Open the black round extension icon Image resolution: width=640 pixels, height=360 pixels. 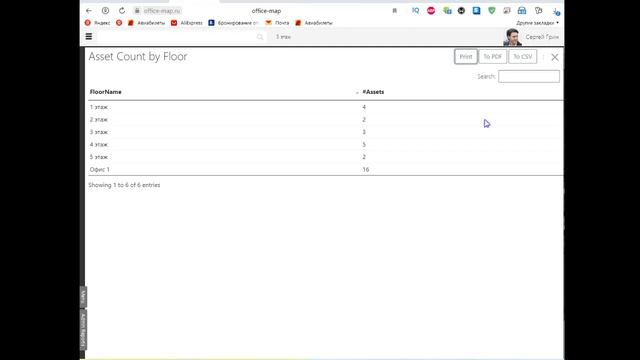pos(461,11)
